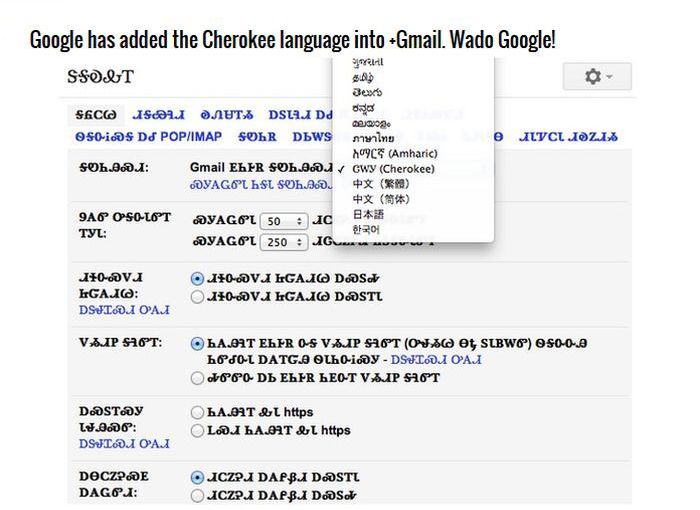This screenshot has height=510, width=700.
Task: Open the gear settings menu button
Action: click(597, 76)
